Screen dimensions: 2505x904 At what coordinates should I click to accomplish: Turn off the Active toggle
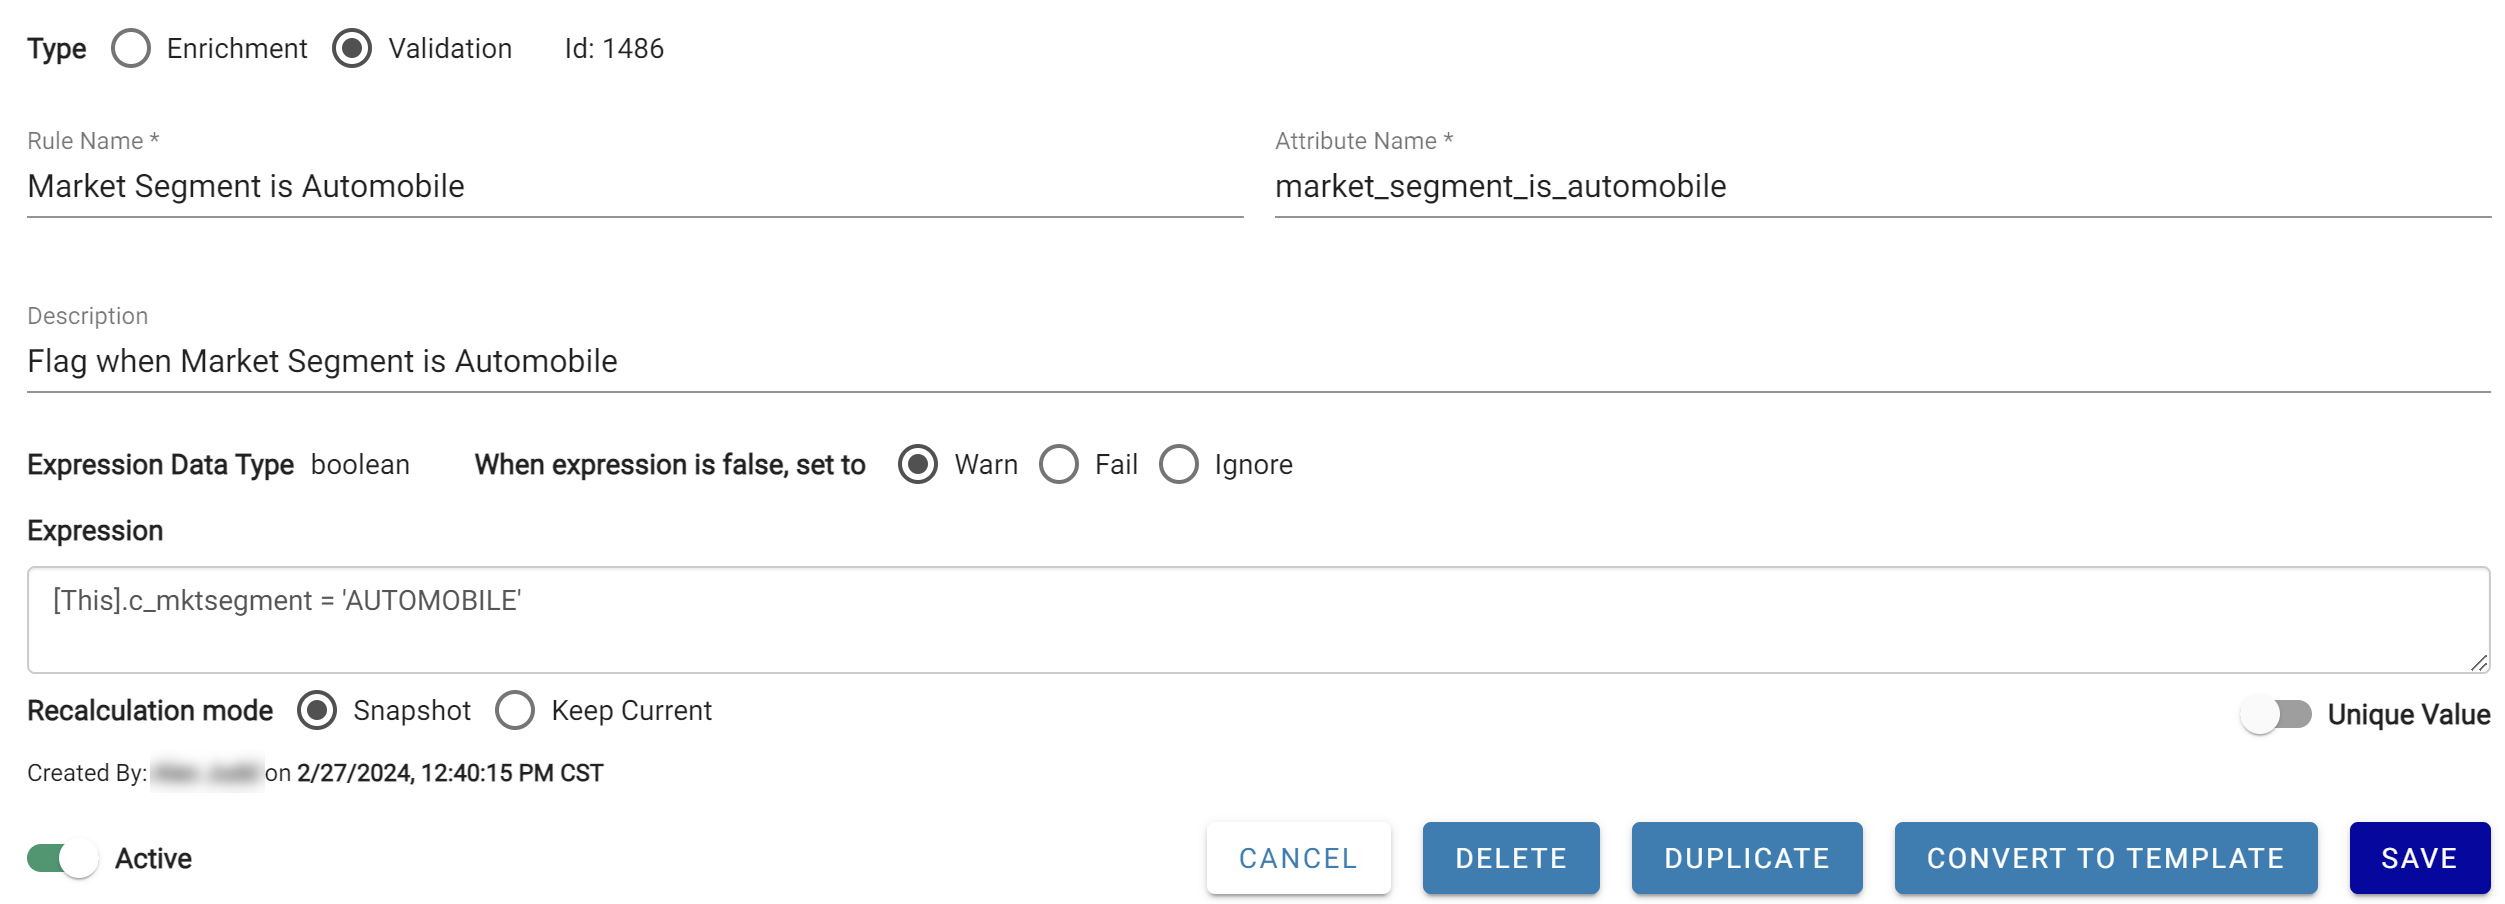click(x=63, y=858)
